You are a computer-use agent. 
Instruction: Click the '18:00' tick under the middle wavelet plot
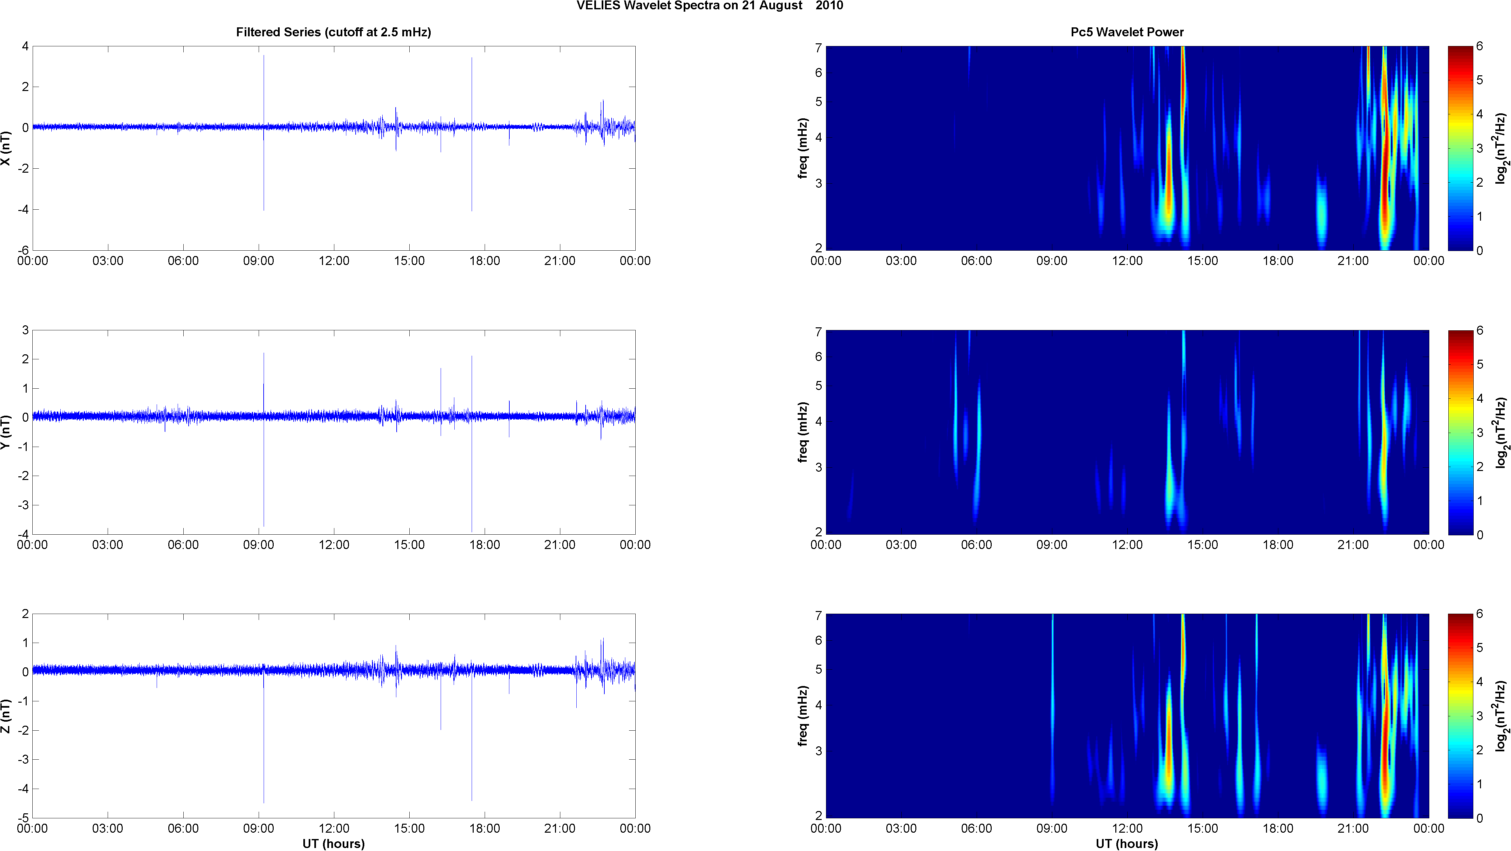[x=1278, y=545]
